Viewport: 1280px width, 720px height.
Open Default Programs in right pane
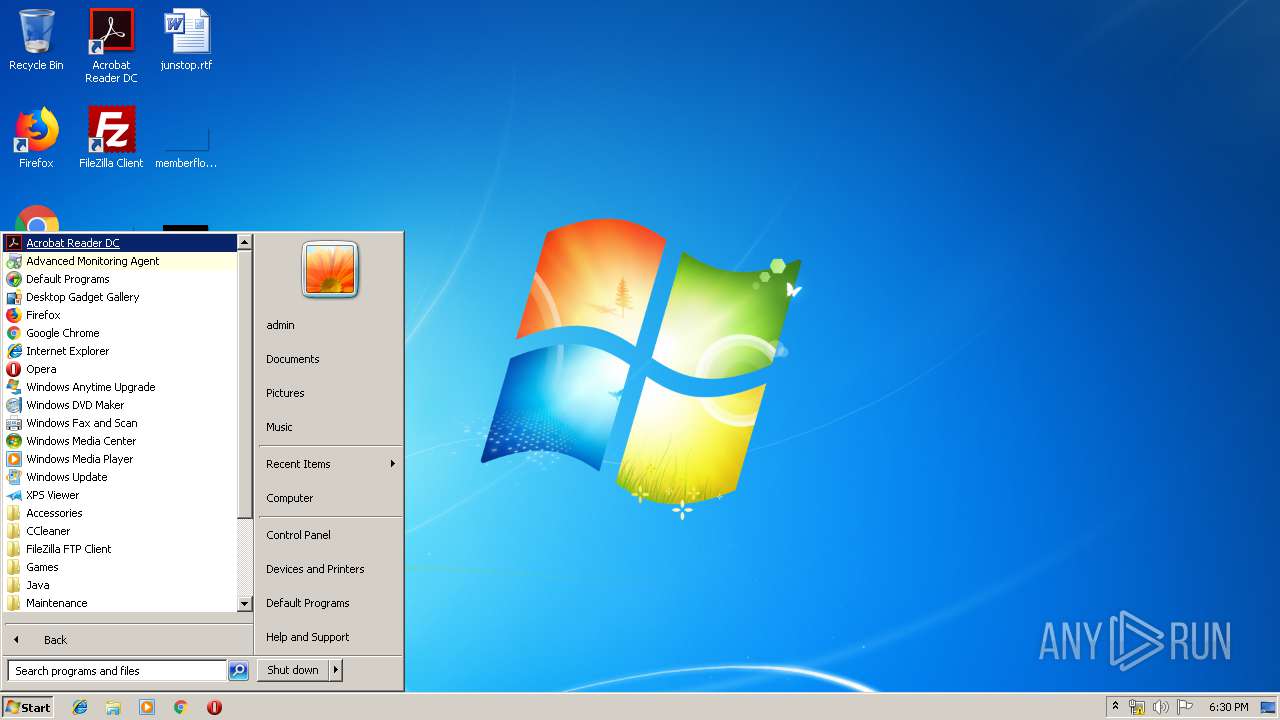coord(330,603)
